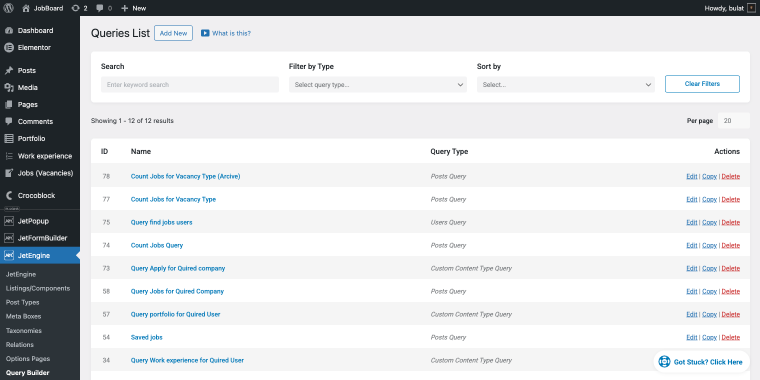Click the Crocoblock crescent icon
This screenshot has height=380, width=760.
[9, 196]
